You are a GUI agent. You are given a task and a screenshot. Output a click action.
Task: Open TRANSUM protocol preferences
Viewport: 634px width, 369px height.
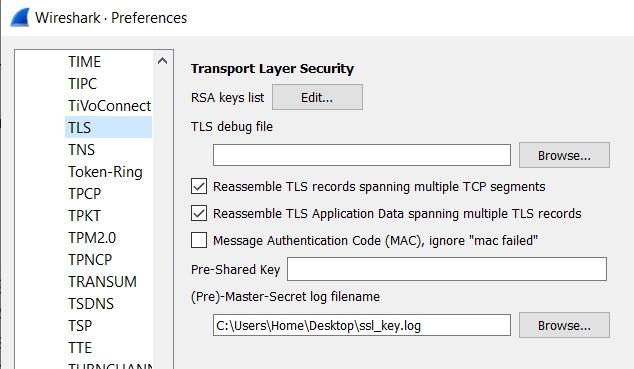102,282
